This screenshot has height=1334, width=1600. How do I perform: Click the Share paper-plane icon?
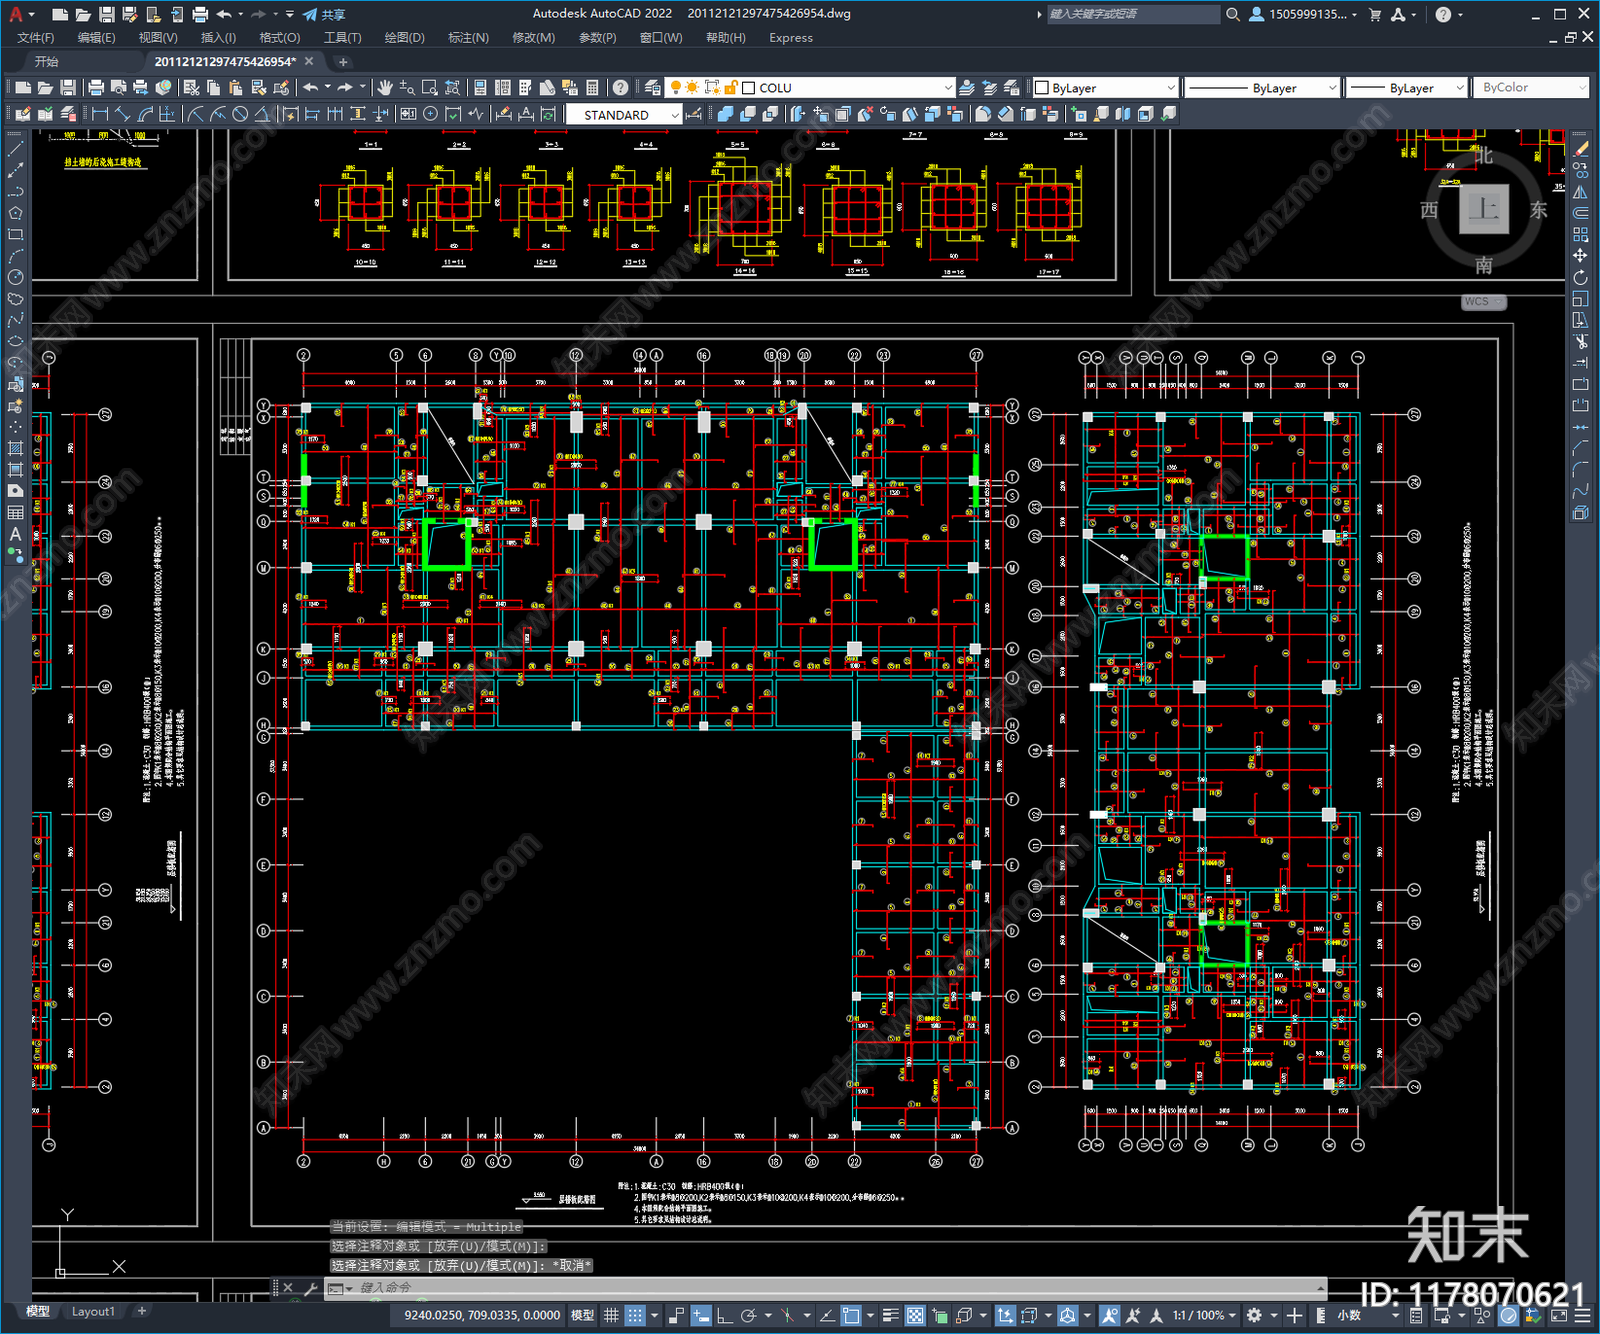310,14
